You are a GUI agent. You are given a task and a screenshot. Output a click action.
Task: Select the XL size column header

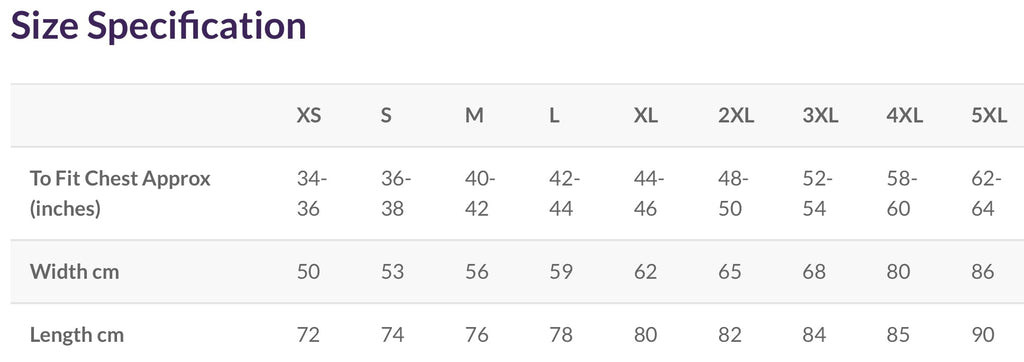pyautogui.click(x=646, y=116)
